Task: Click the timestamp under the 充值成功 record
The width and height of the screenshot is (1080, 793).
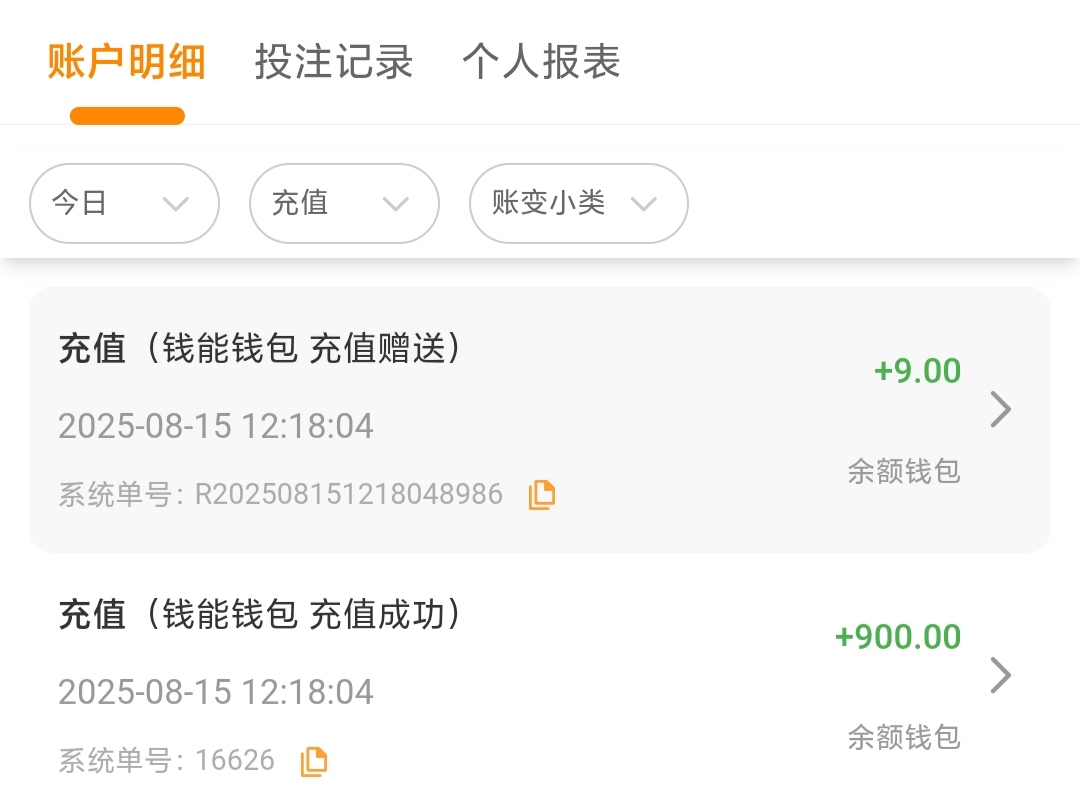Action: tap(216, 692)
